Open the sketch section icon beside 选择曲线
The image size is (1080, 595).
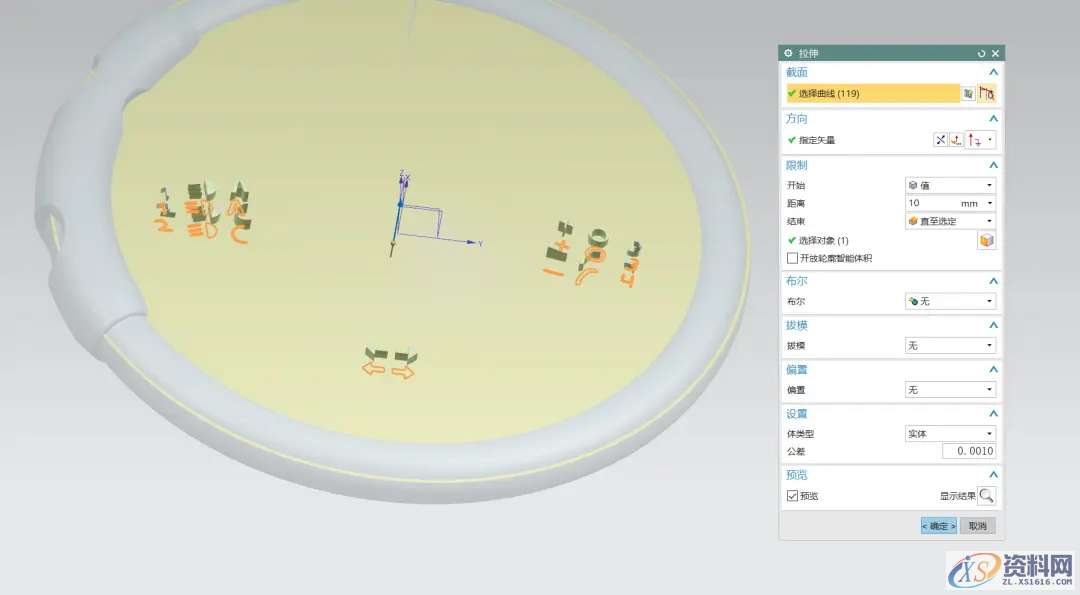(x=968, y=93)
